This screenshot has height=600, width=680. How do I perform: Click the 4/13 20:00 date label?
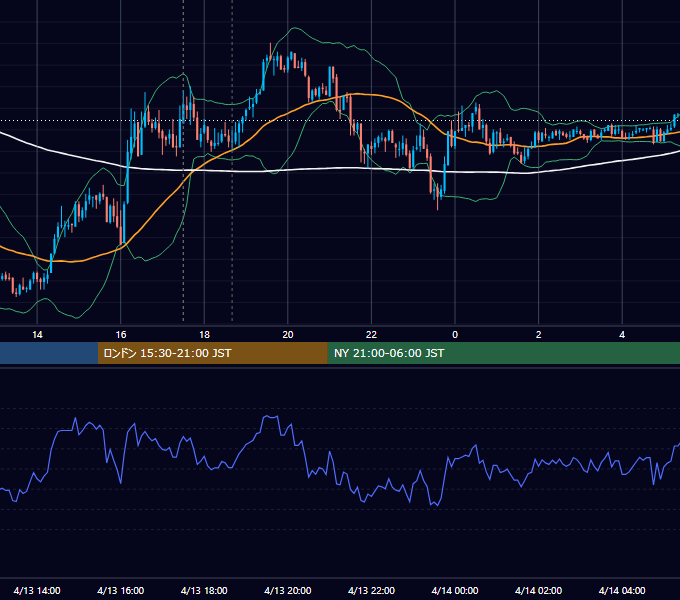[288, 590]
